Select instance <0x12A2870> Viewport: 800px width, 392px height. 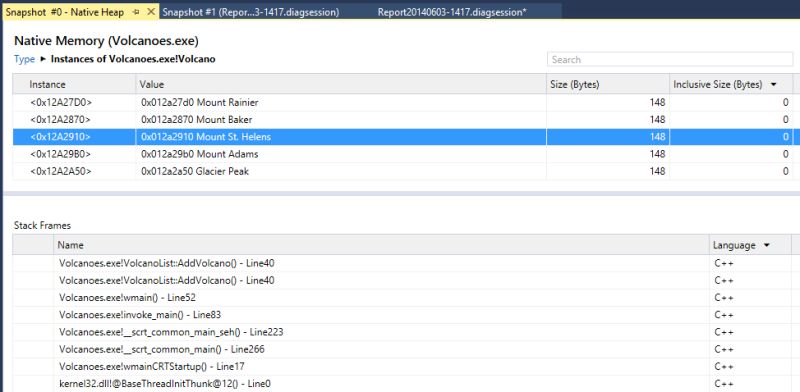(60, 120)
